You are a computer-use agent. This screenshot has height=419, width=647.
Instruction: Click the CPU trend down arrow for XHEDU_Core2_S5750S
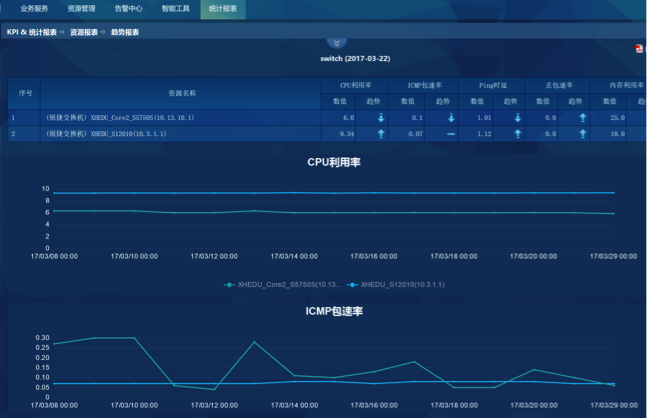(x=381, y=117)
